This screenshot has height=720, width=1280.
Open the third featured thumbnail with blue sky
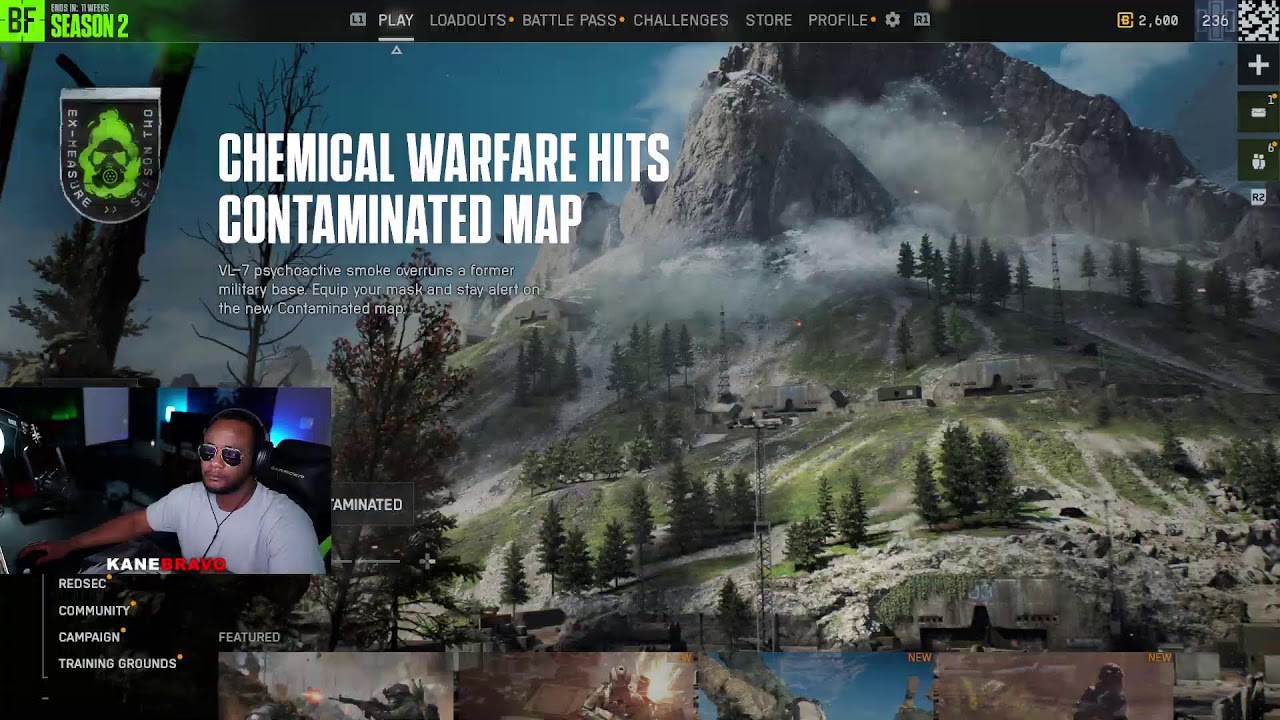point(816,686)
